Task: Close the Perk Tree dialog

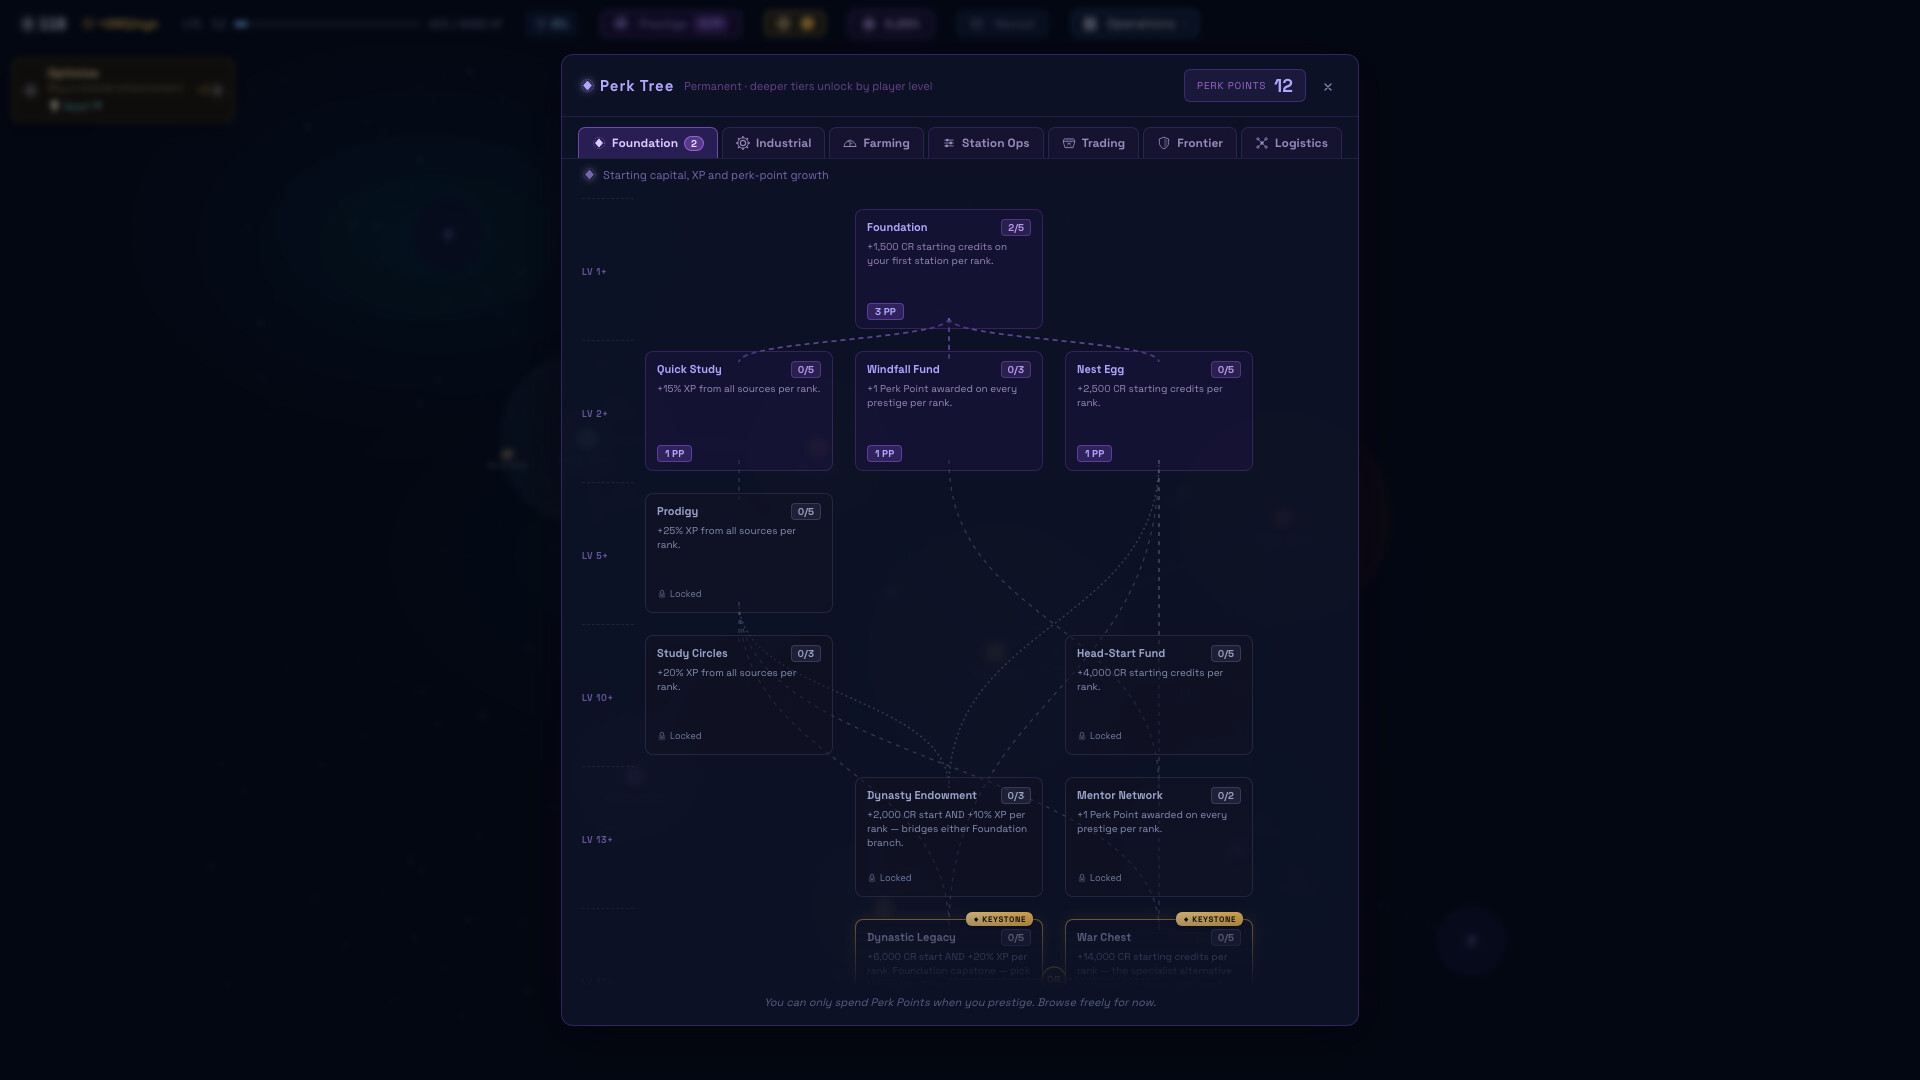Action: tap(1328, 87)
